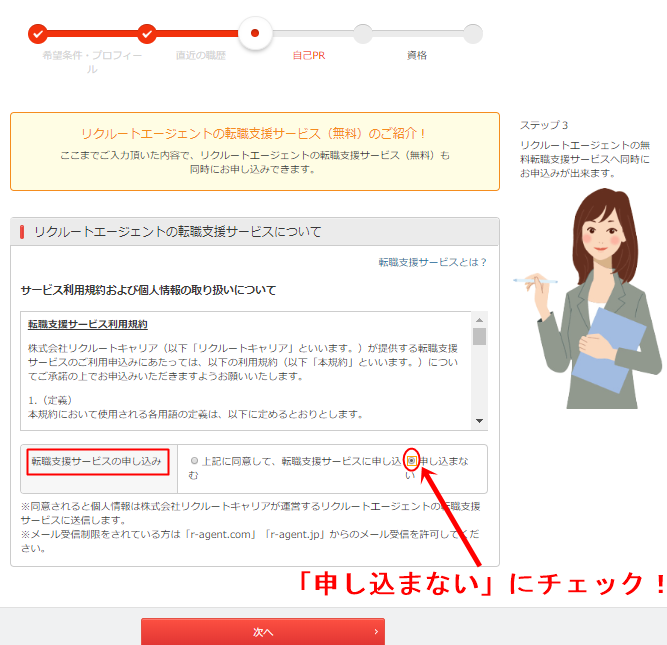Image resolution: width=667 pixels, height=645 pixels.
Task: Select the 希望条件・プロフィール step label
Action: click(92, 62)
